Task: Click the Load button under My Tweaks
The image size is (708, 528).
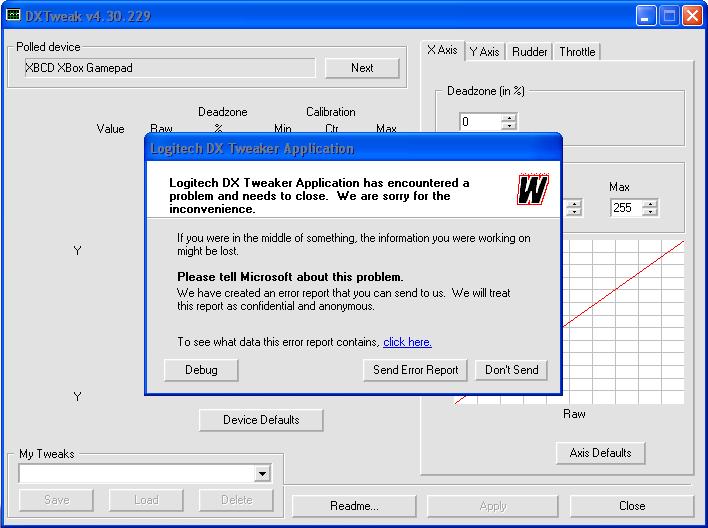Action: click(x=146, y=500)
